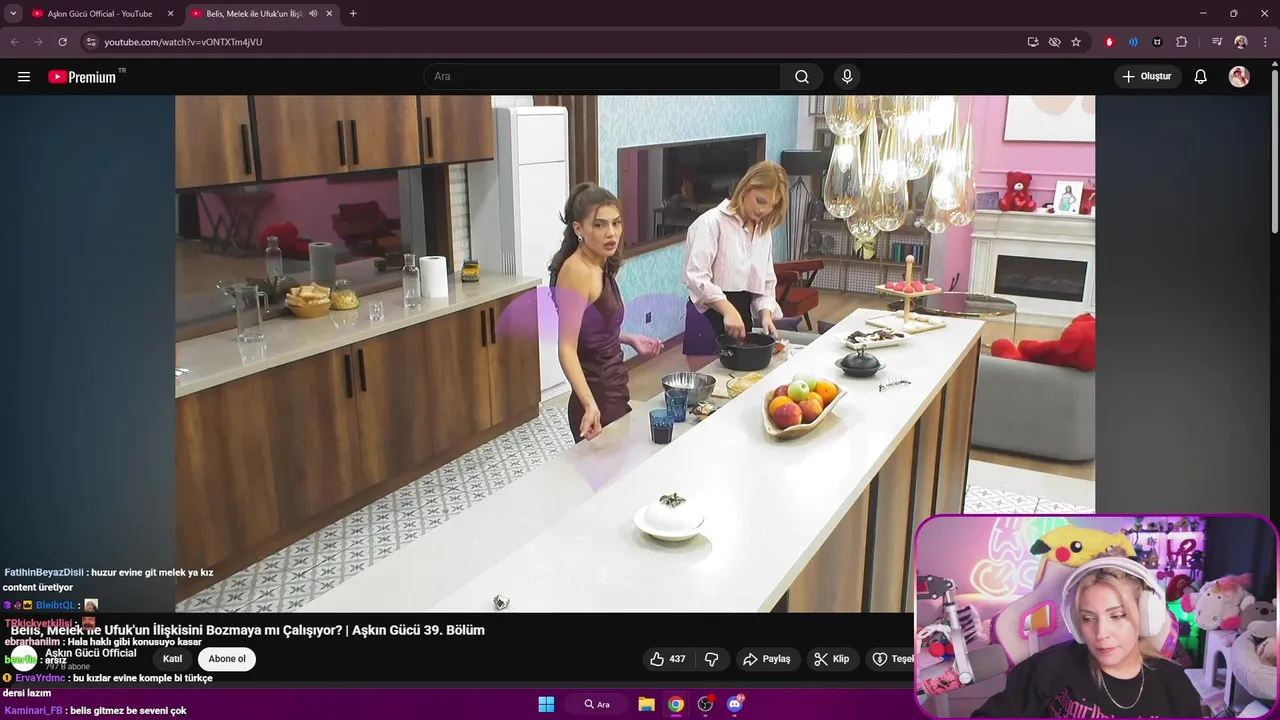Click the install app icon in address bar
This screenshot has width=1280, height=720.
click(x=1033, y=42)
